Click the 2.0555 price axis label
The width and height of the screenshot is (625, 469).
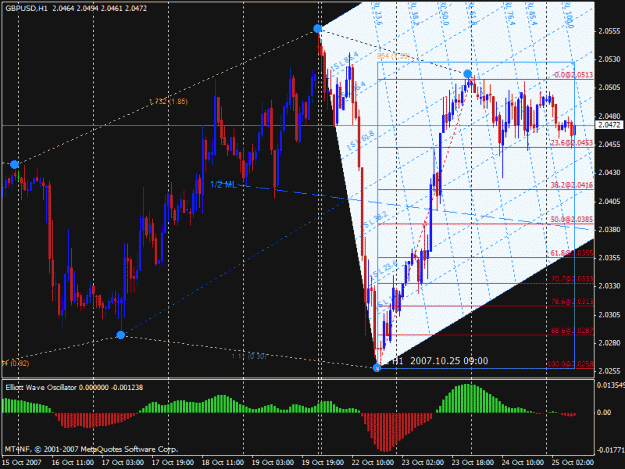click(609, 31)
